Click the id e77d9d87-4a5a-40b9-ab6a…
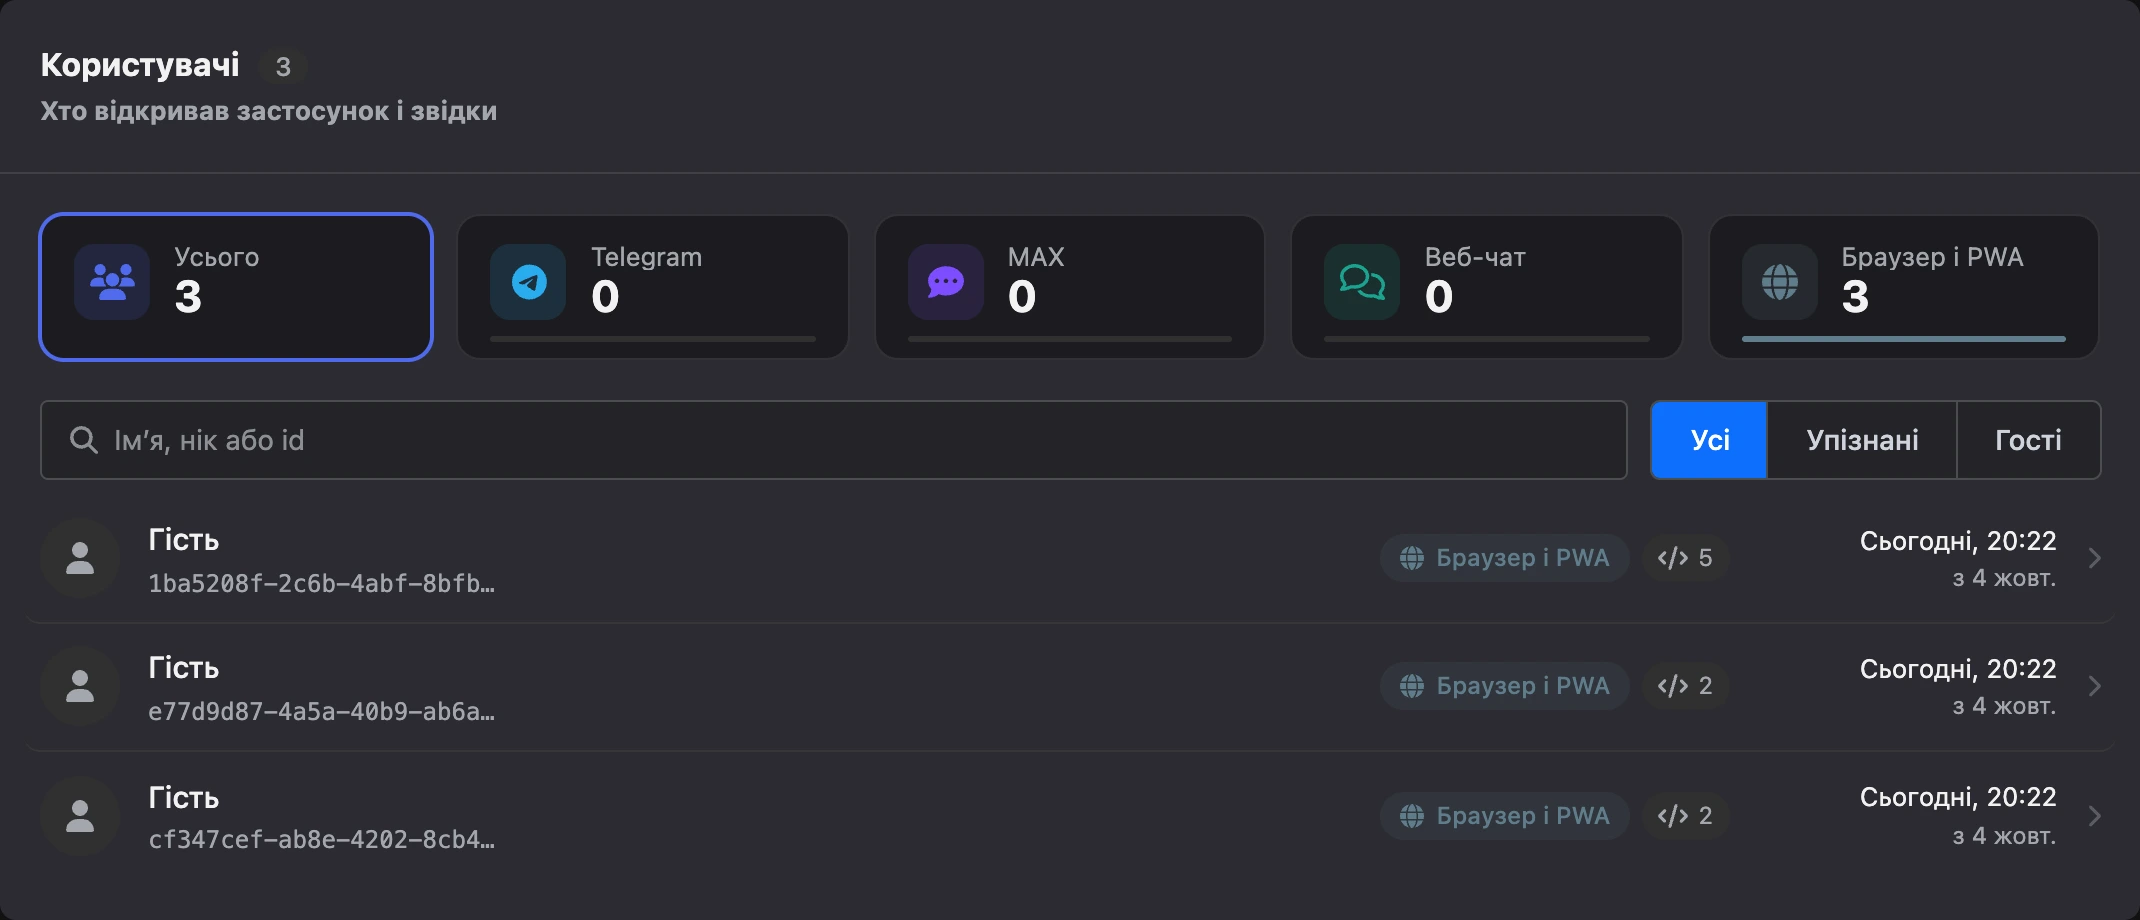 321,712
